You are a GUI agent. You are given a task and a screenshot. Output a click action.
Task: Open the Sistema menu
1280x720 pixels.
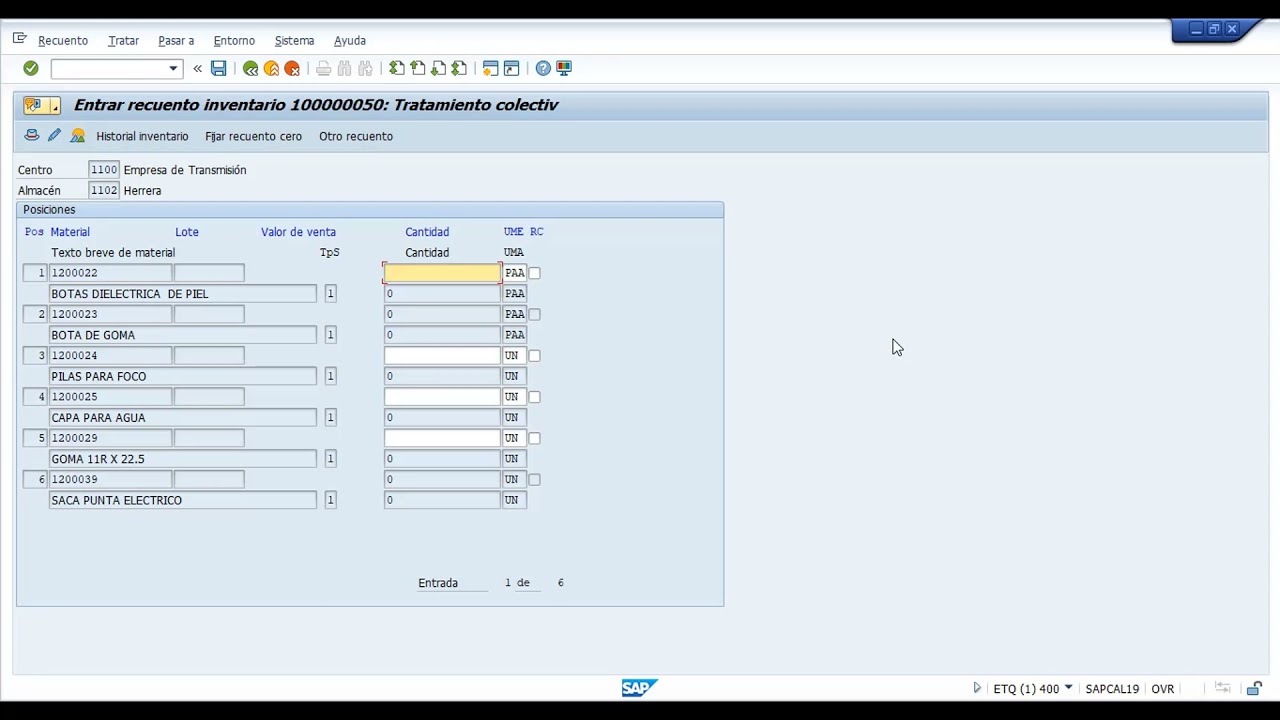[294, 40]
